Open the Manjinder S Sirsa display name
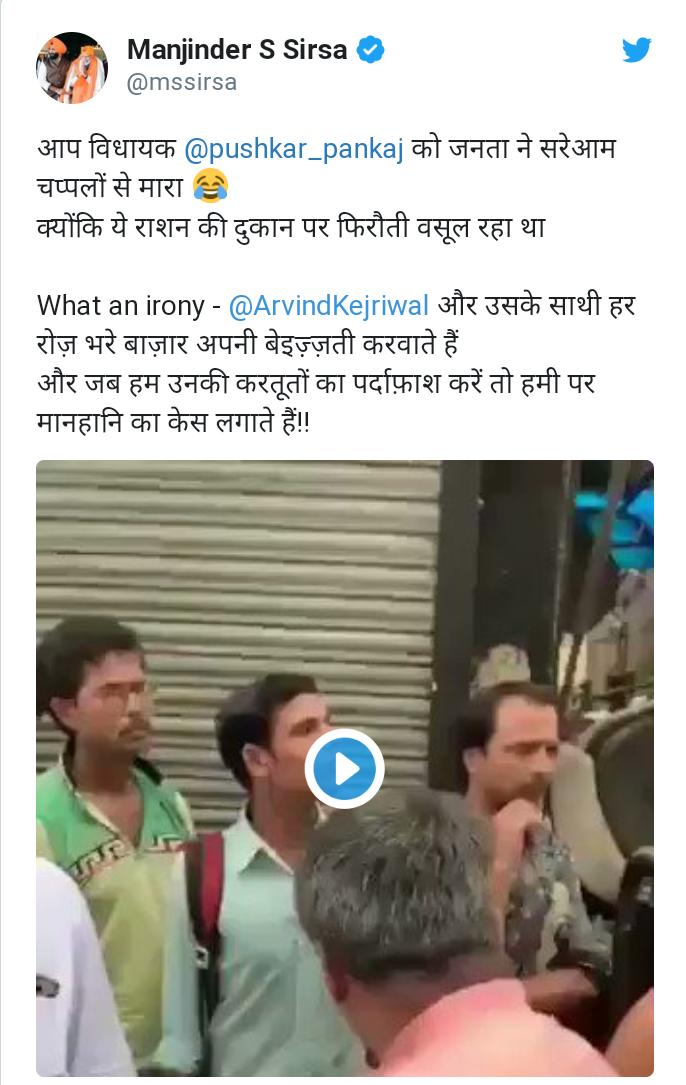This screenshot has width=686, height=1085. point(237,50)
